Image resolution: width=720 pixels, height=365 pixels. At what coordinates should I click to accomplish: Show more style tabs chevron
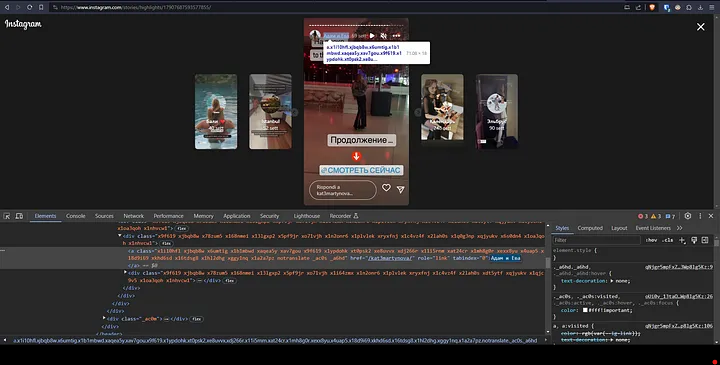(x=679, y=228)
